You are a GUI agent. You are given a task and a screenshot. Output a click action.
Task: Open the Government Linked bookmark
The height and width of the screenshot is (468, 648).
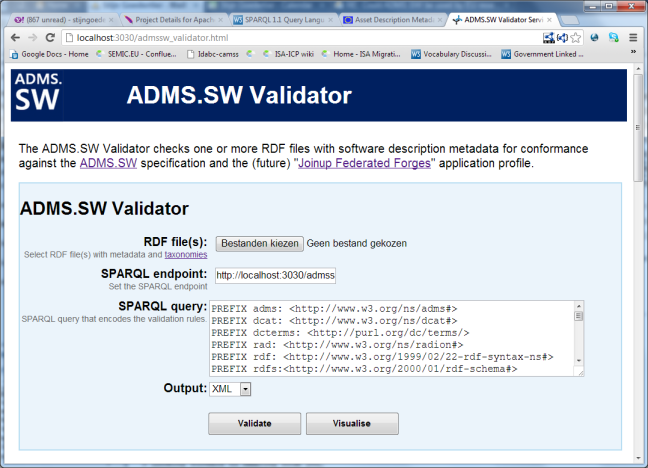pyautogui.click(x=543, y=54)
